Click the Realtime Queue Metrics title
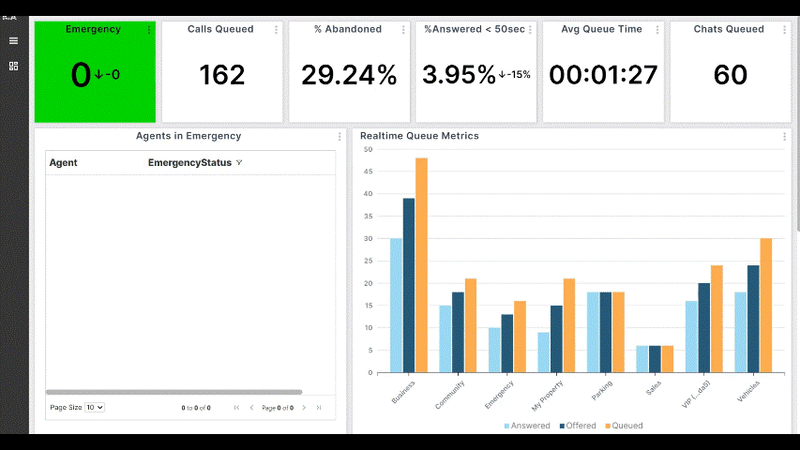Image resolution: width=800 pixels, height=450 pixels. (x=419, y=136)
